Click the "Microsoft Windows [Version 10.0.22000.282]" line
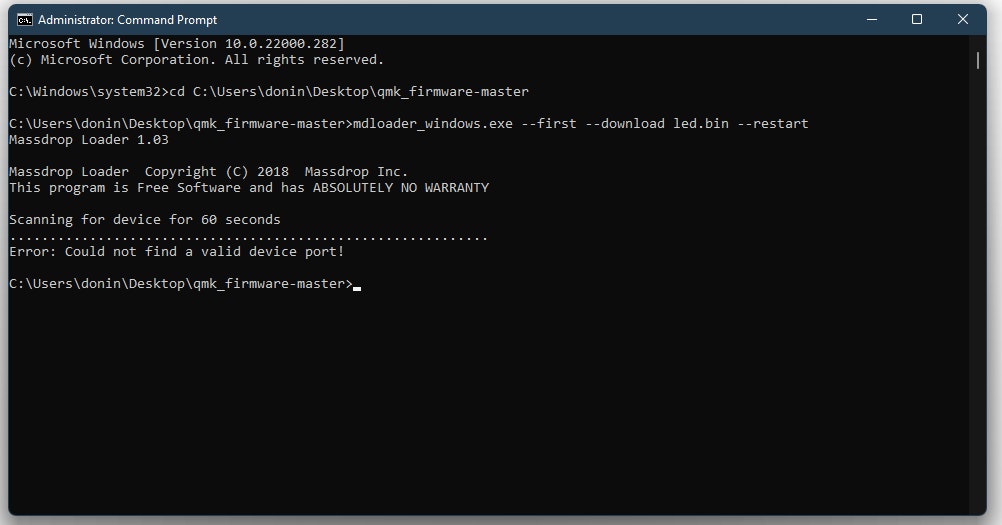Image resolution: width=1002 pixels, height=525 pixels. (x=176, y=44)
